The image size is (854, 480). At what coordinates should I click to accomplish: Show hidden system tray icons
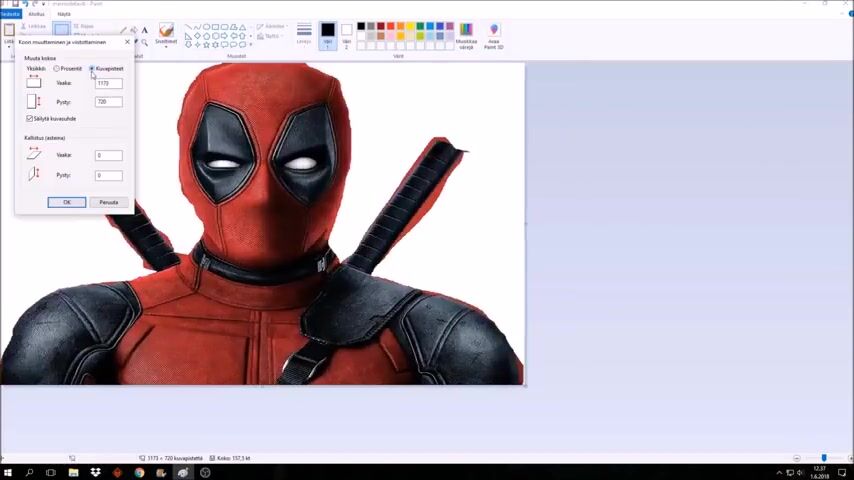(779, 472)
